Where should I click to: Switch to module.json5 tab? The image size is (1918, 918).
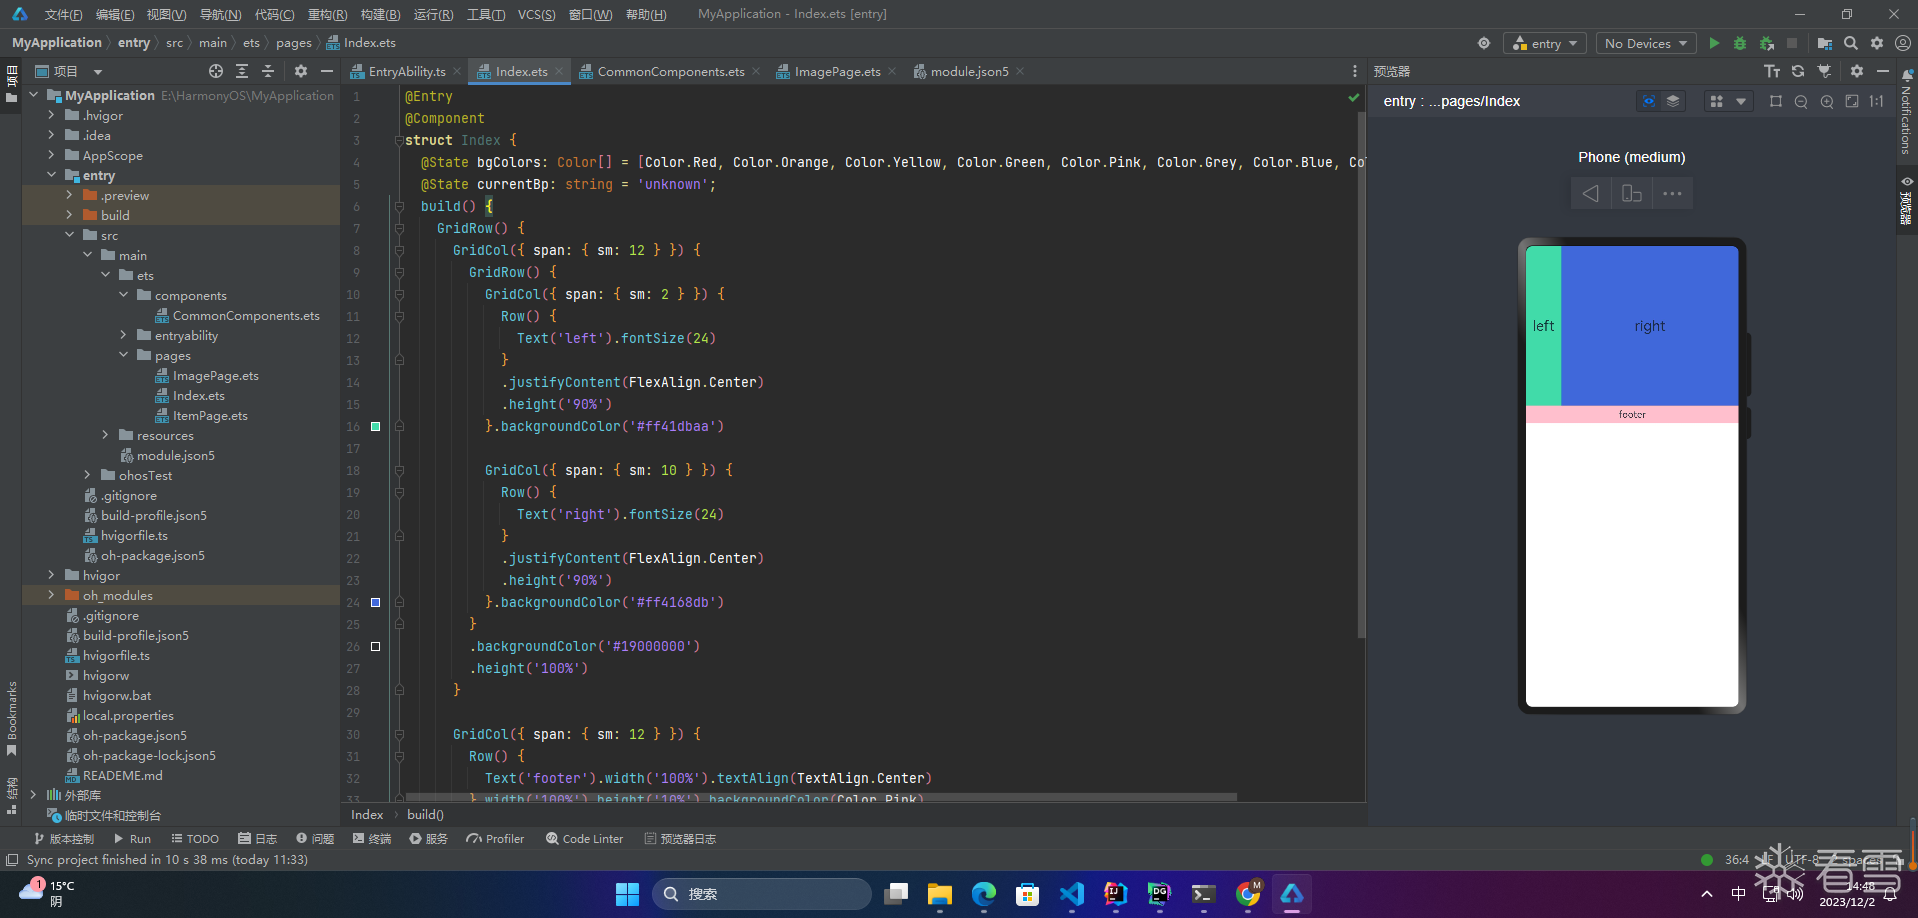coord(969,71)
